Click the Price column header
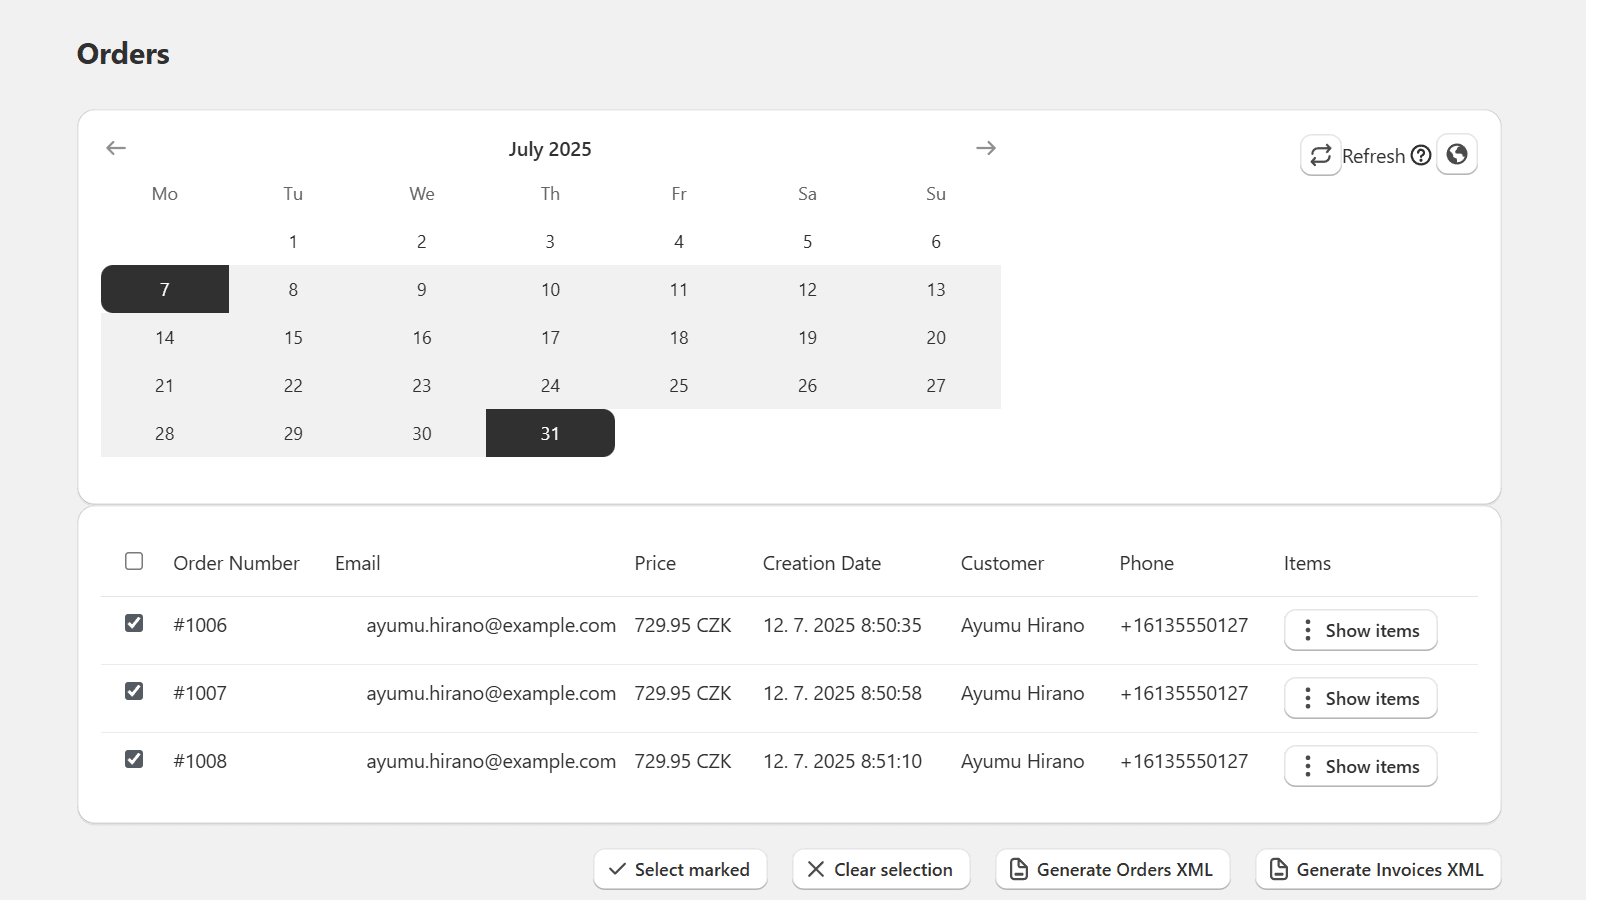The image size is (1600, 900). pos(655,563)
